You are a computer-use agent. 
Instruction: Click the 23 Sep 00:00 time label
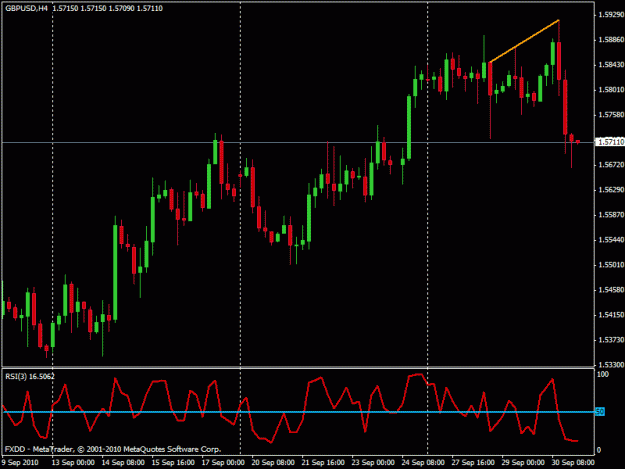pyautogui.click(x=373, y=462)
